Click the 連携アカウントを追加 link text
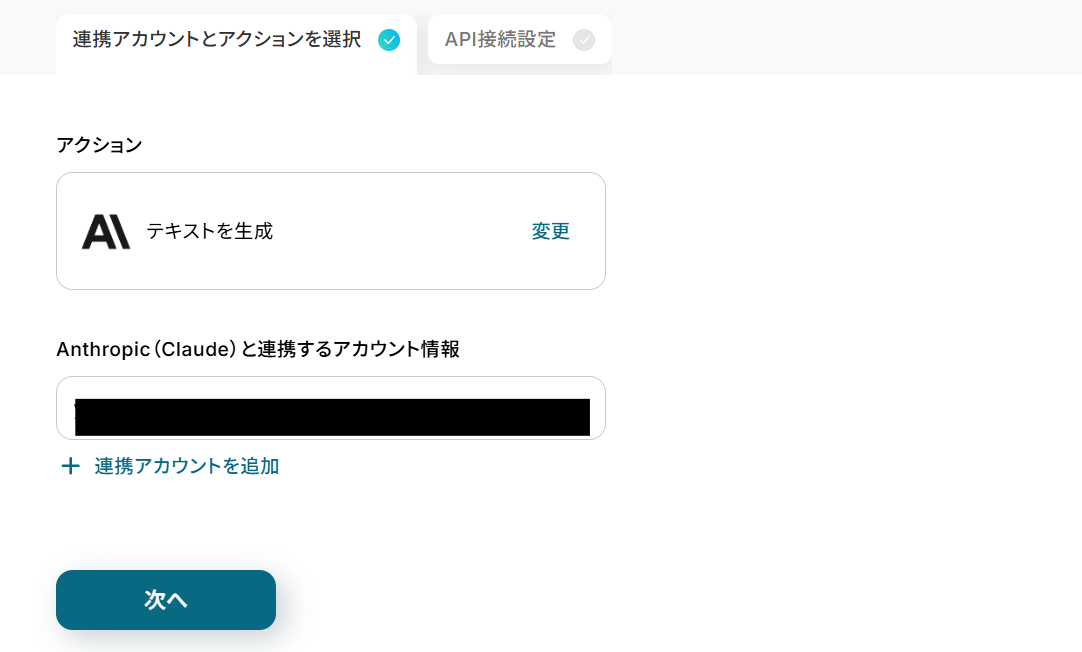 coord(186,466)
